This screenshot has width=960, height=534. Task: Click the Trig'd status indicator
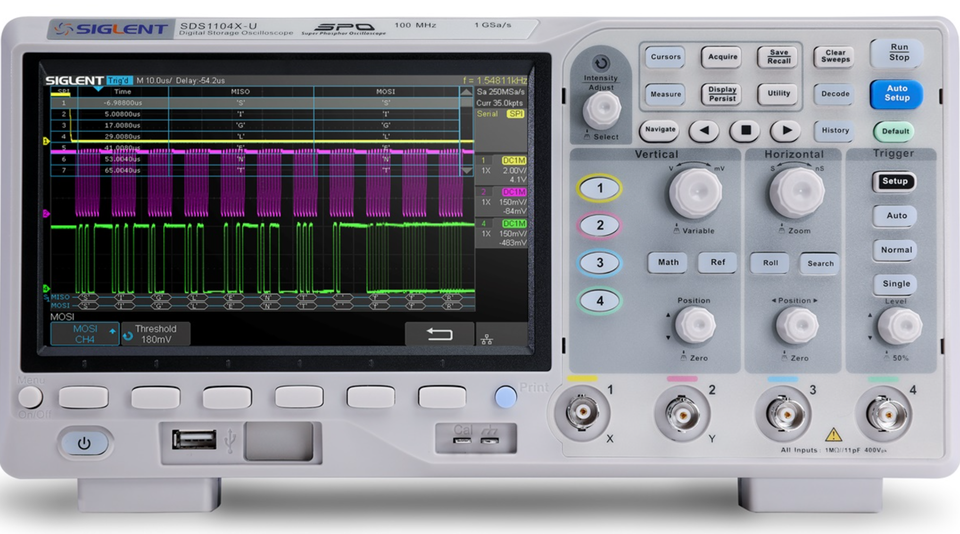119,80
